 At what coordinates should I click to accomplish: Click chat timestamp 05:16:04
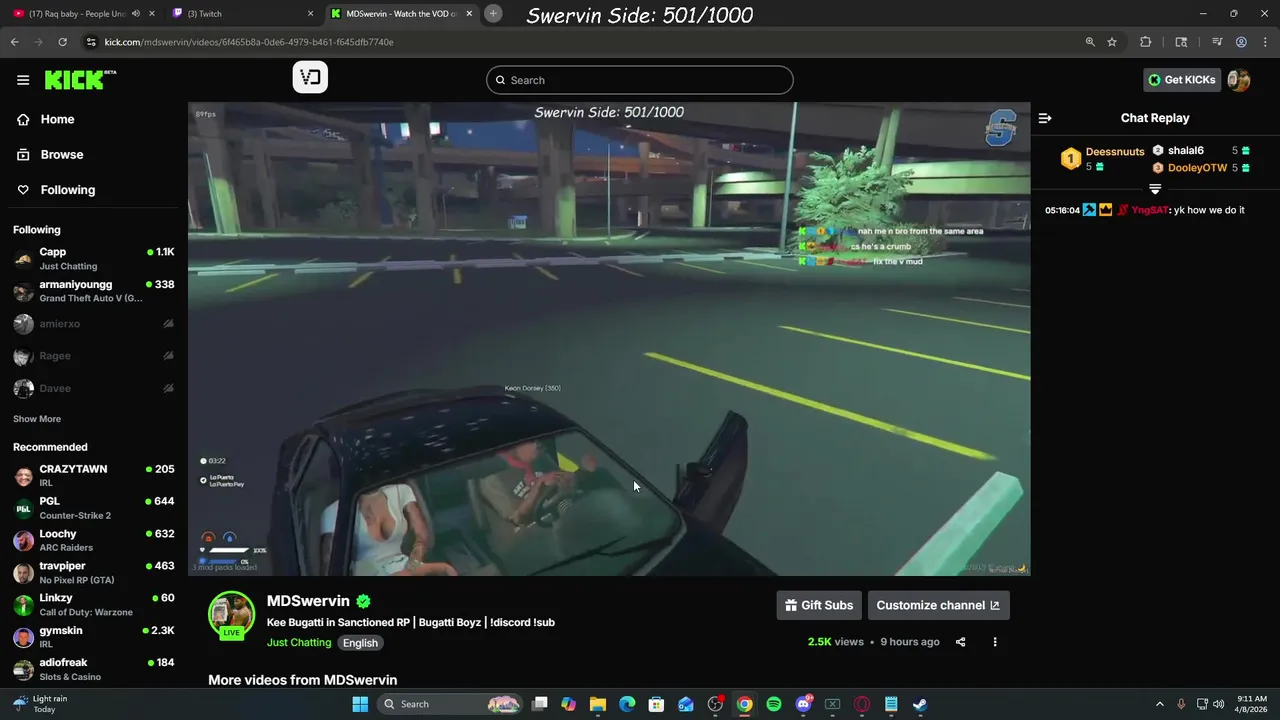pos(1062,210)
